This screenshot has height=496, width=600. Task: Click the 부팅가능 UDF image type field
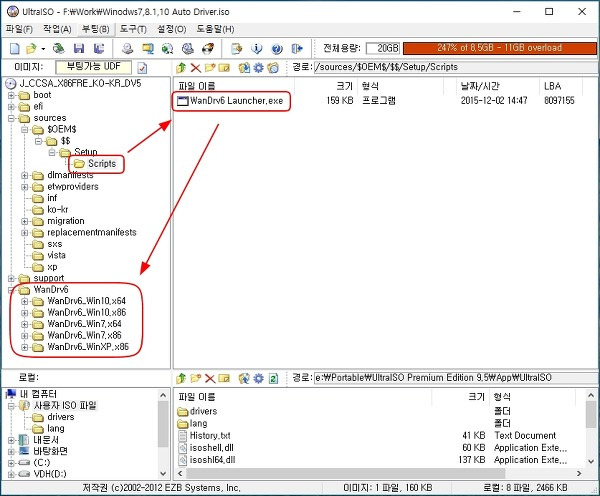pyautogui.click(x=94, y=67)
